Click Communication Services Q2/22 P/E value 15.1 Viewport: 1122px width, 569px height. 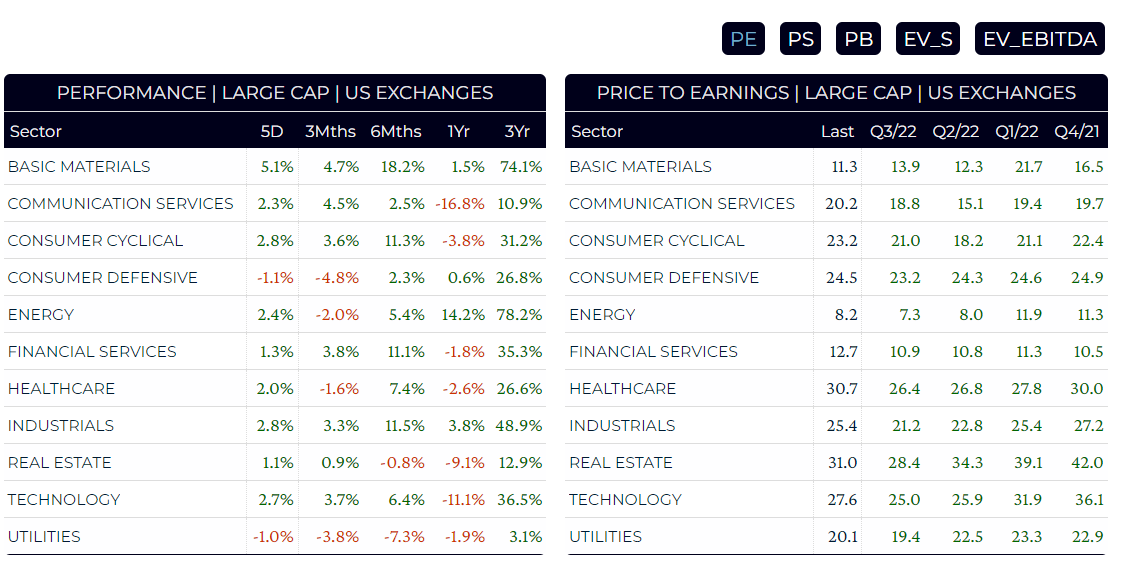click(970, 204)
